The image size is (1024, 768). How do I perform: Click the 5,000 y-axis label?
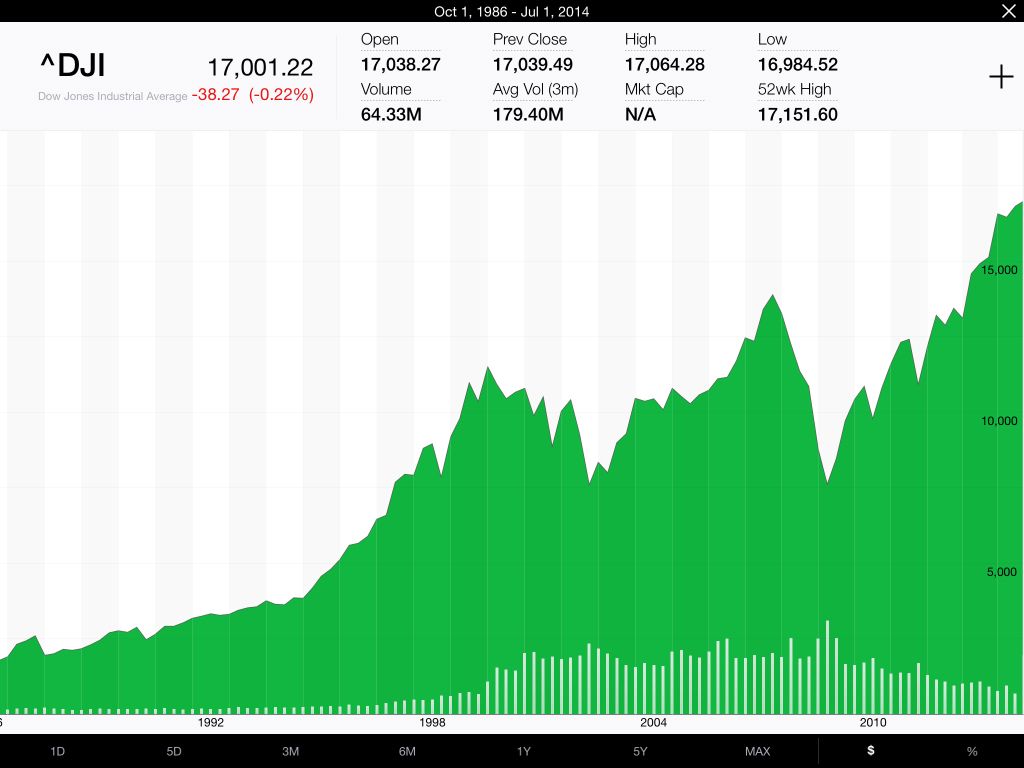(1001, 572)
